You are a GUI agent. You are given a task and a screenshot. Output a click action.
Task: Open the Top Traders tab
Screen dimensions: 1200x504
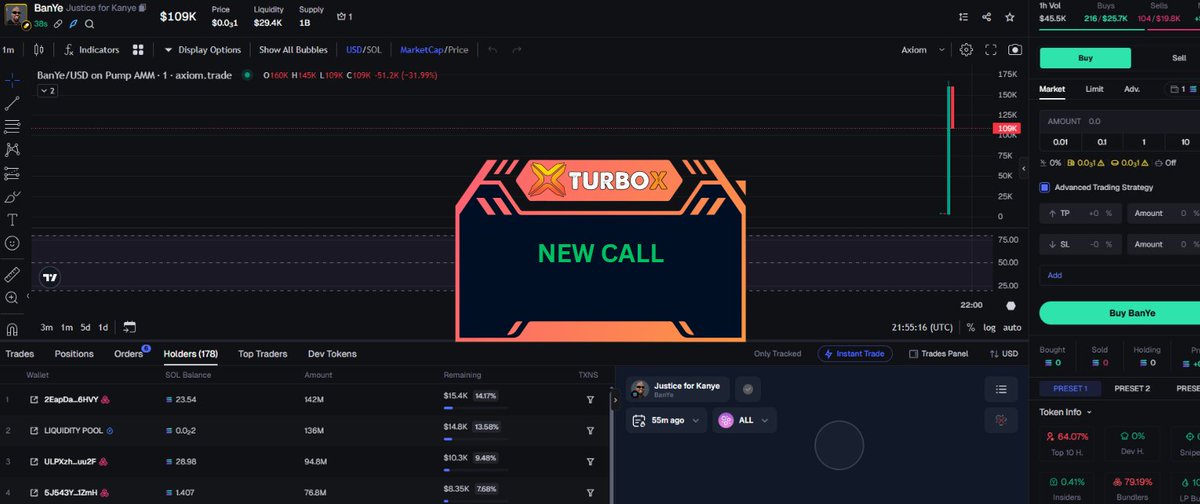[262, 354]
